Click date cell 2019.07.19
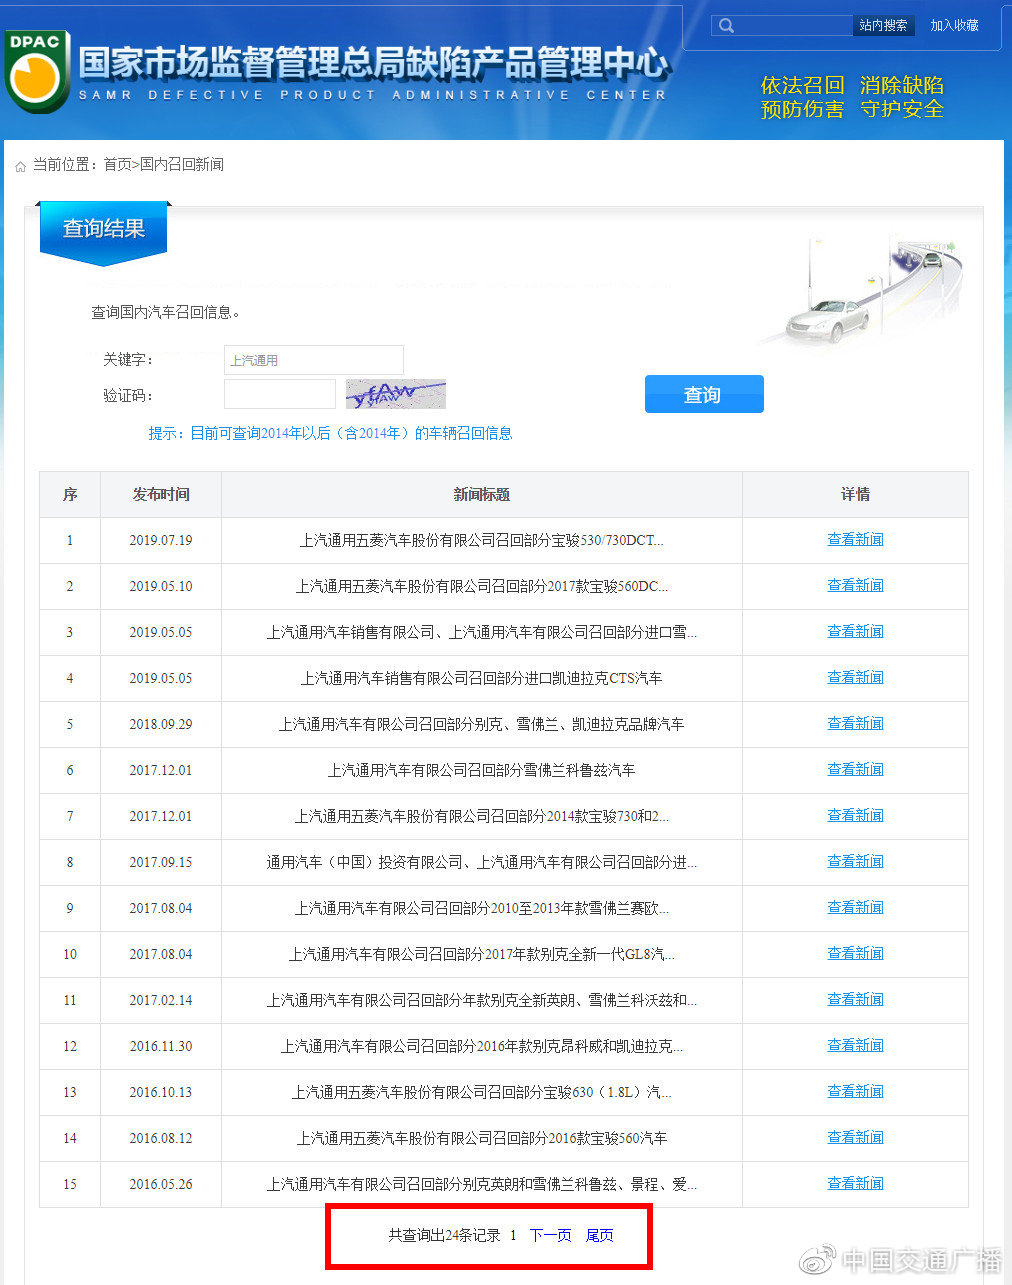This screenshot has height=1285, width=1012. [x=161, y=540]
